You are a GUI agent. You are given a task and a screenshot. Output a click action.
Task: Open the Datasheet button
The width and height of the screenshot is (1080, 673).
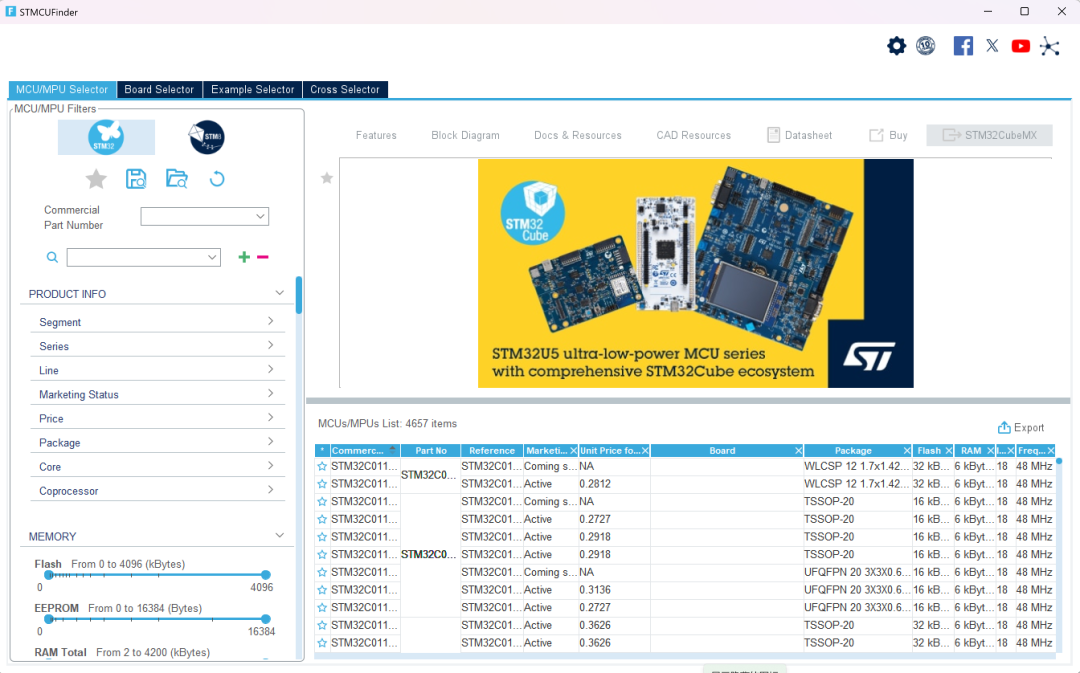[800, 135]
